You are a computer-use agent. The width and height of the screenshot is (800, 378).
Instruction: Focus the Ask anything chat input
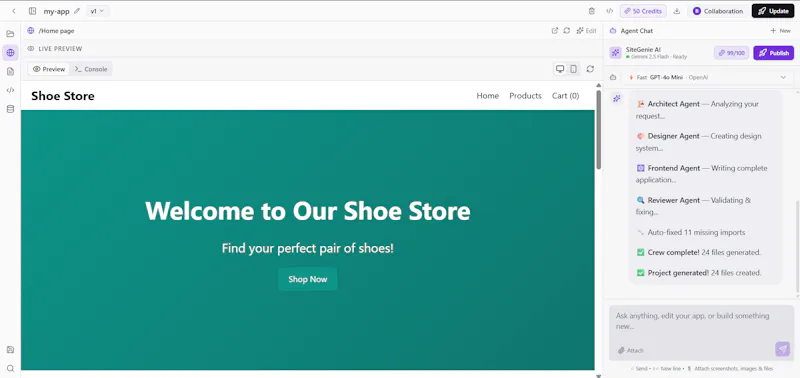click(x=702, y=321)
